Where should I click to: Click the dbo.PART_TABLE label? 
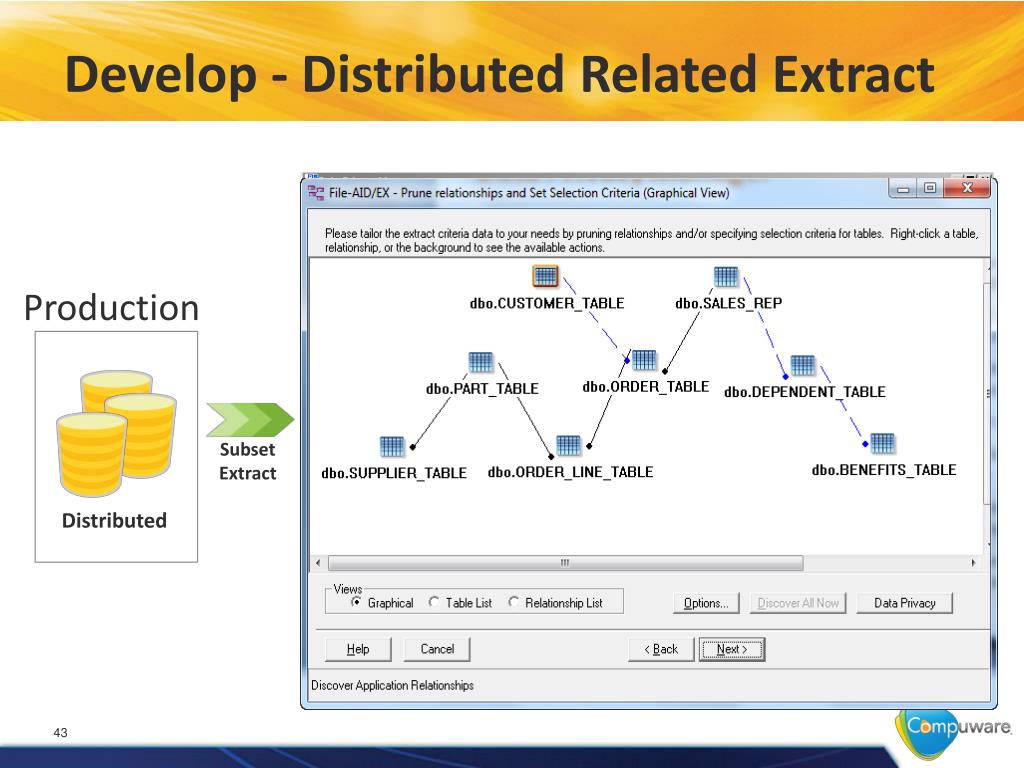point(482,389)
